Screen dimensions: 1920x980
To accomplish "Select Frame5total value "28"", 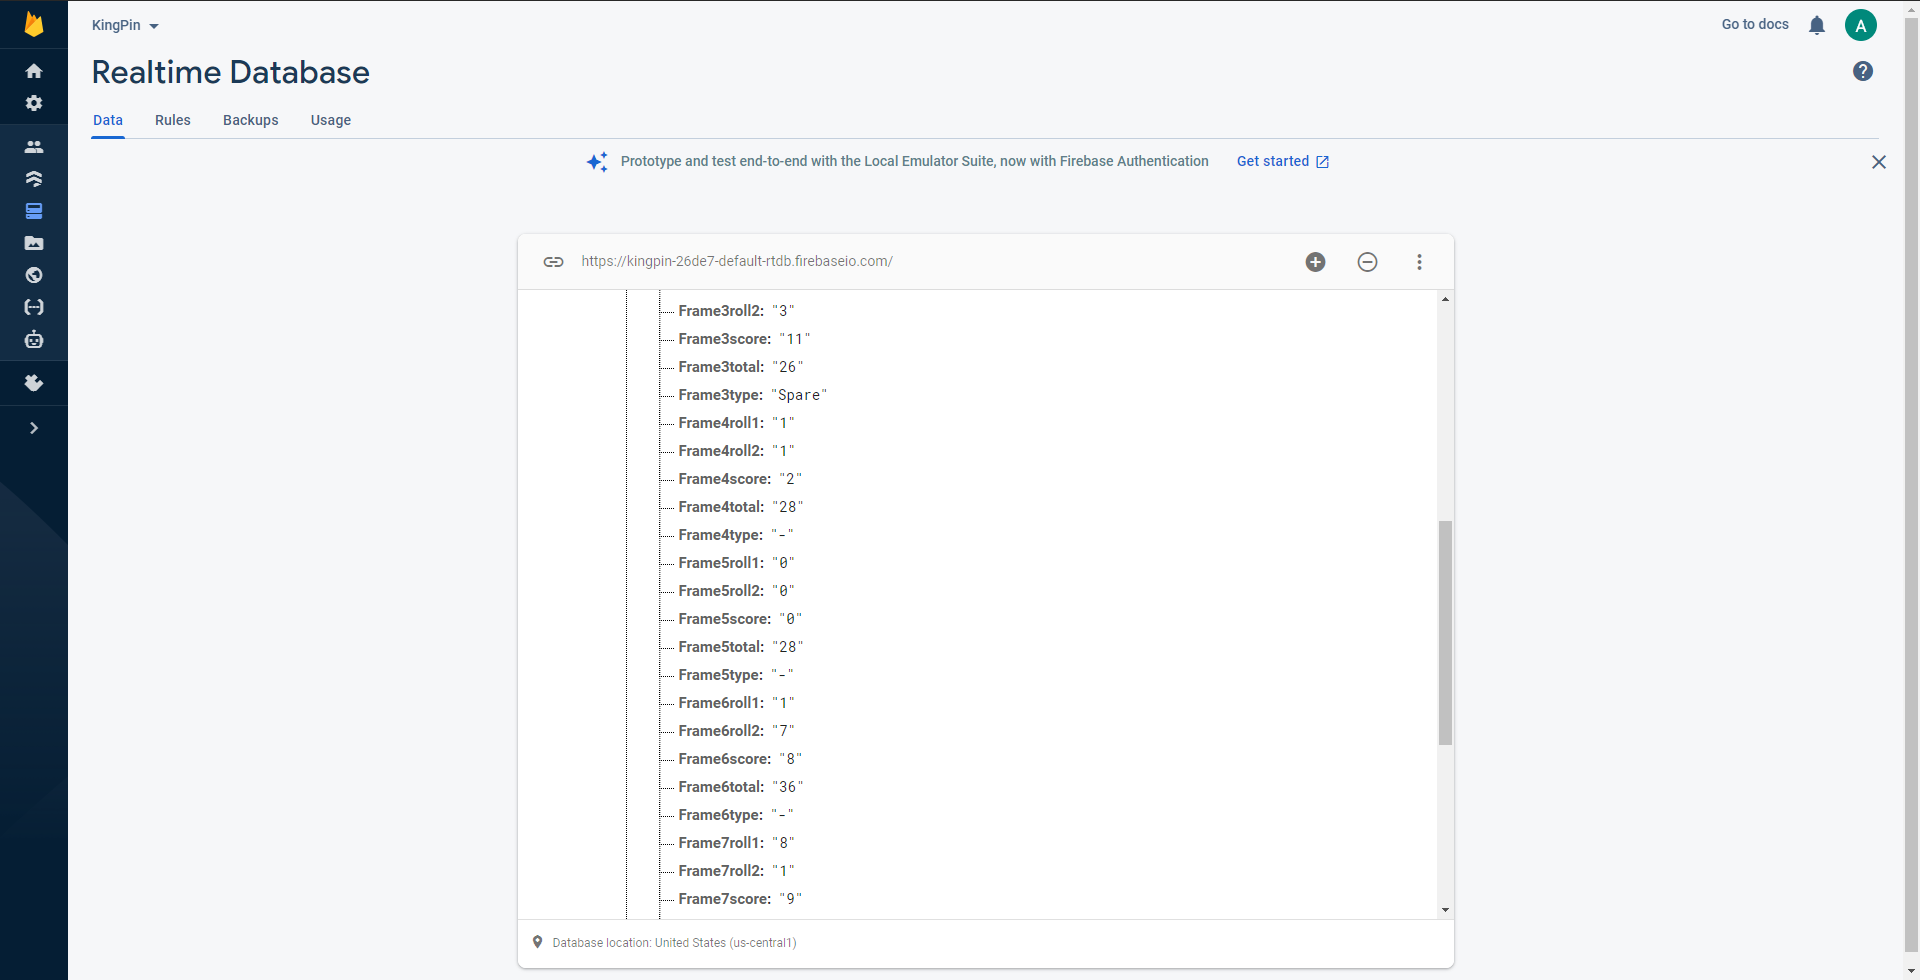I will coord(787,647).
